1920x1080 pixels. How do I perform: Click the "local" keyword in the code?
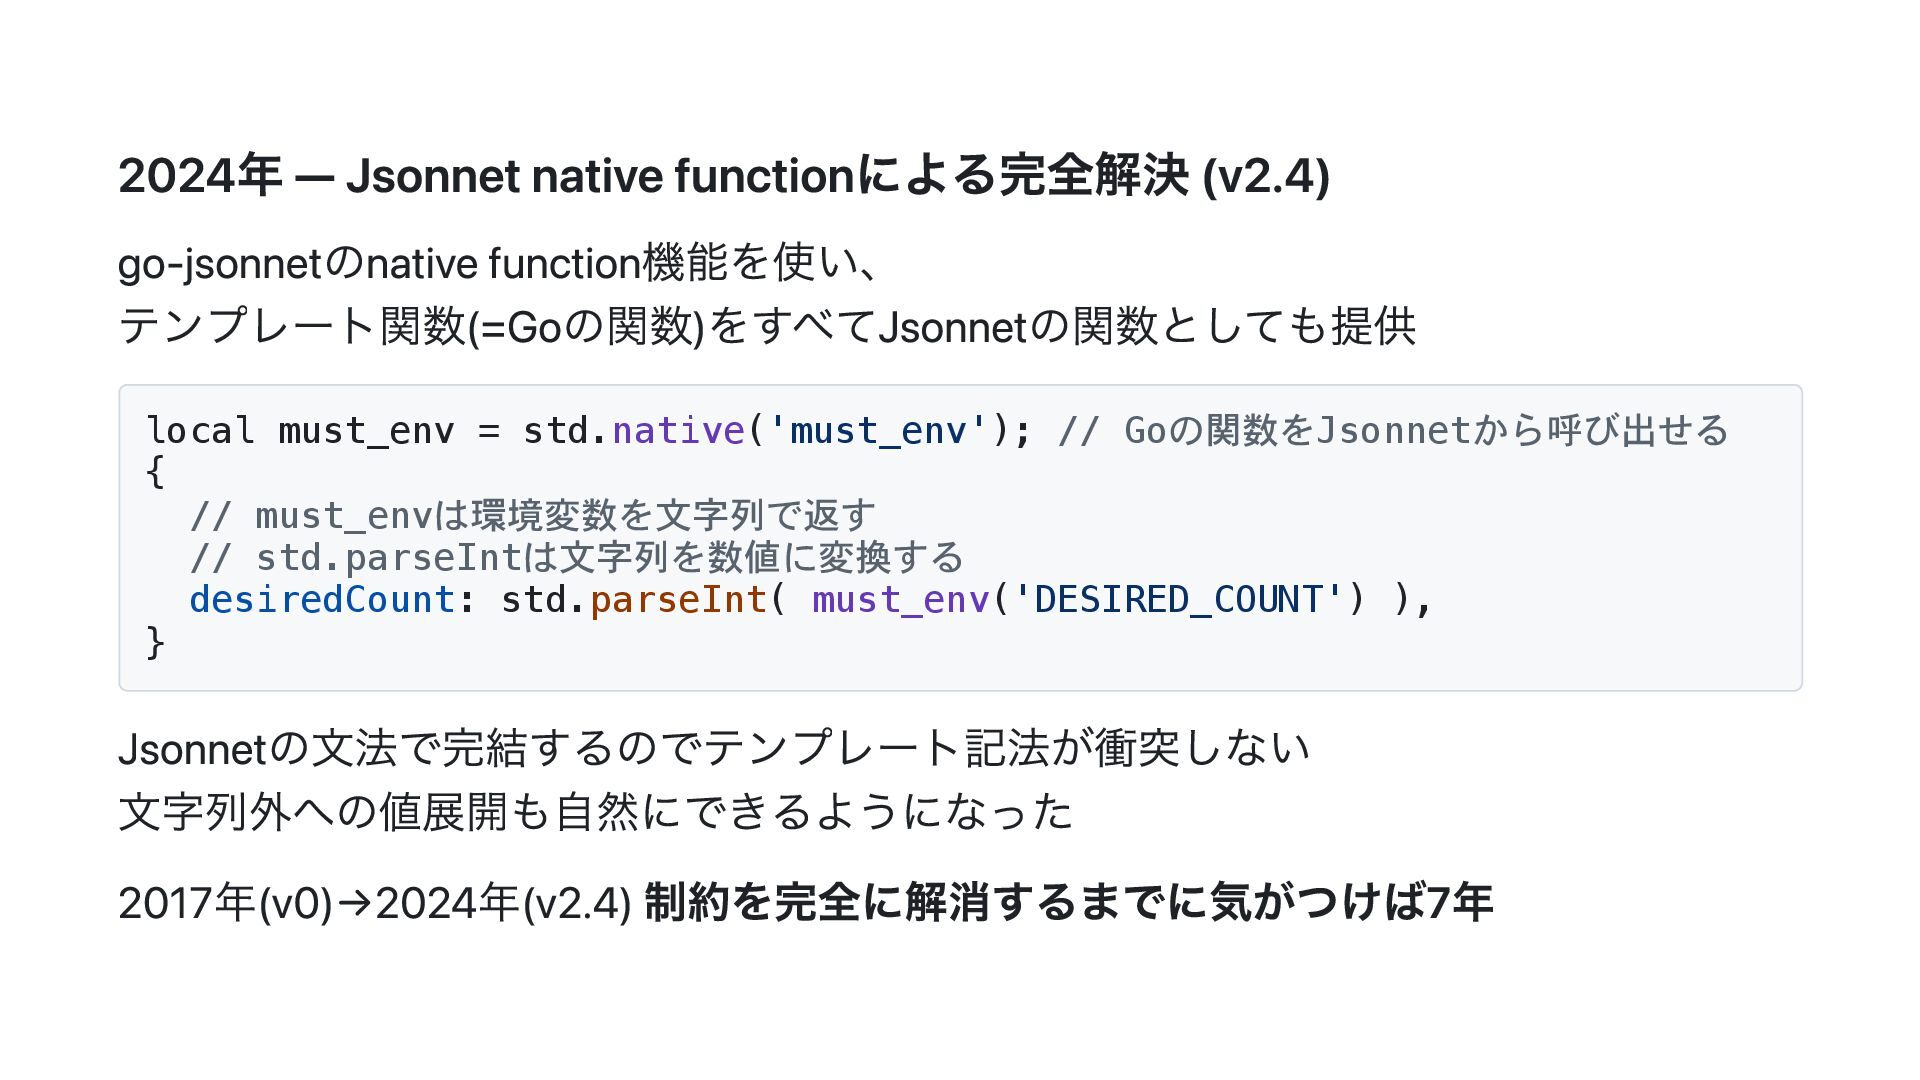(200, 431)
